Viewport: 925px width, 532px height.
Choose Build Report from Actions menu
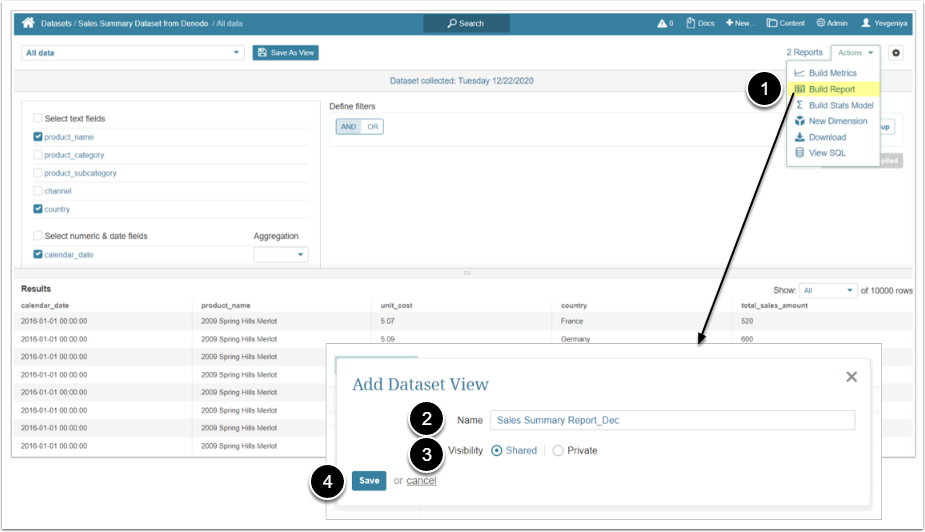pyautogui.click(x=832, y=89)
